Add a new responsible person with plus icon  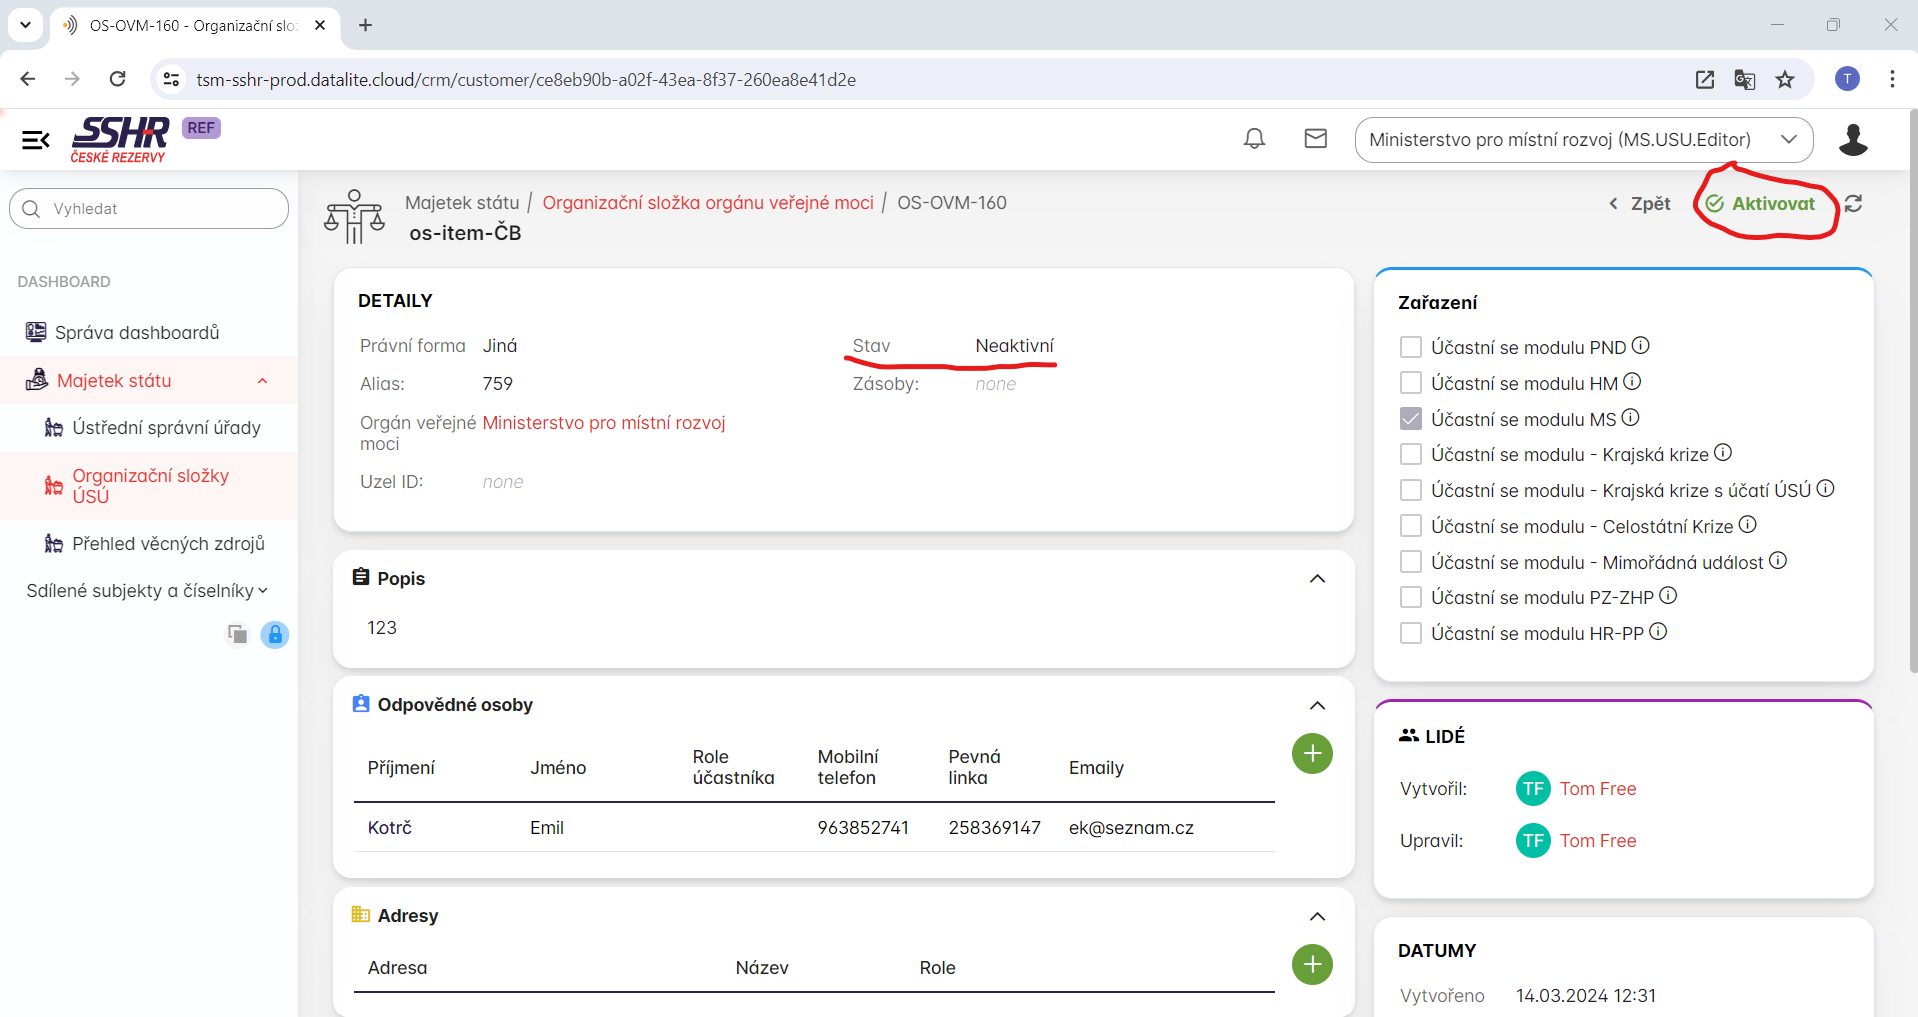[x=1312, y=753]
